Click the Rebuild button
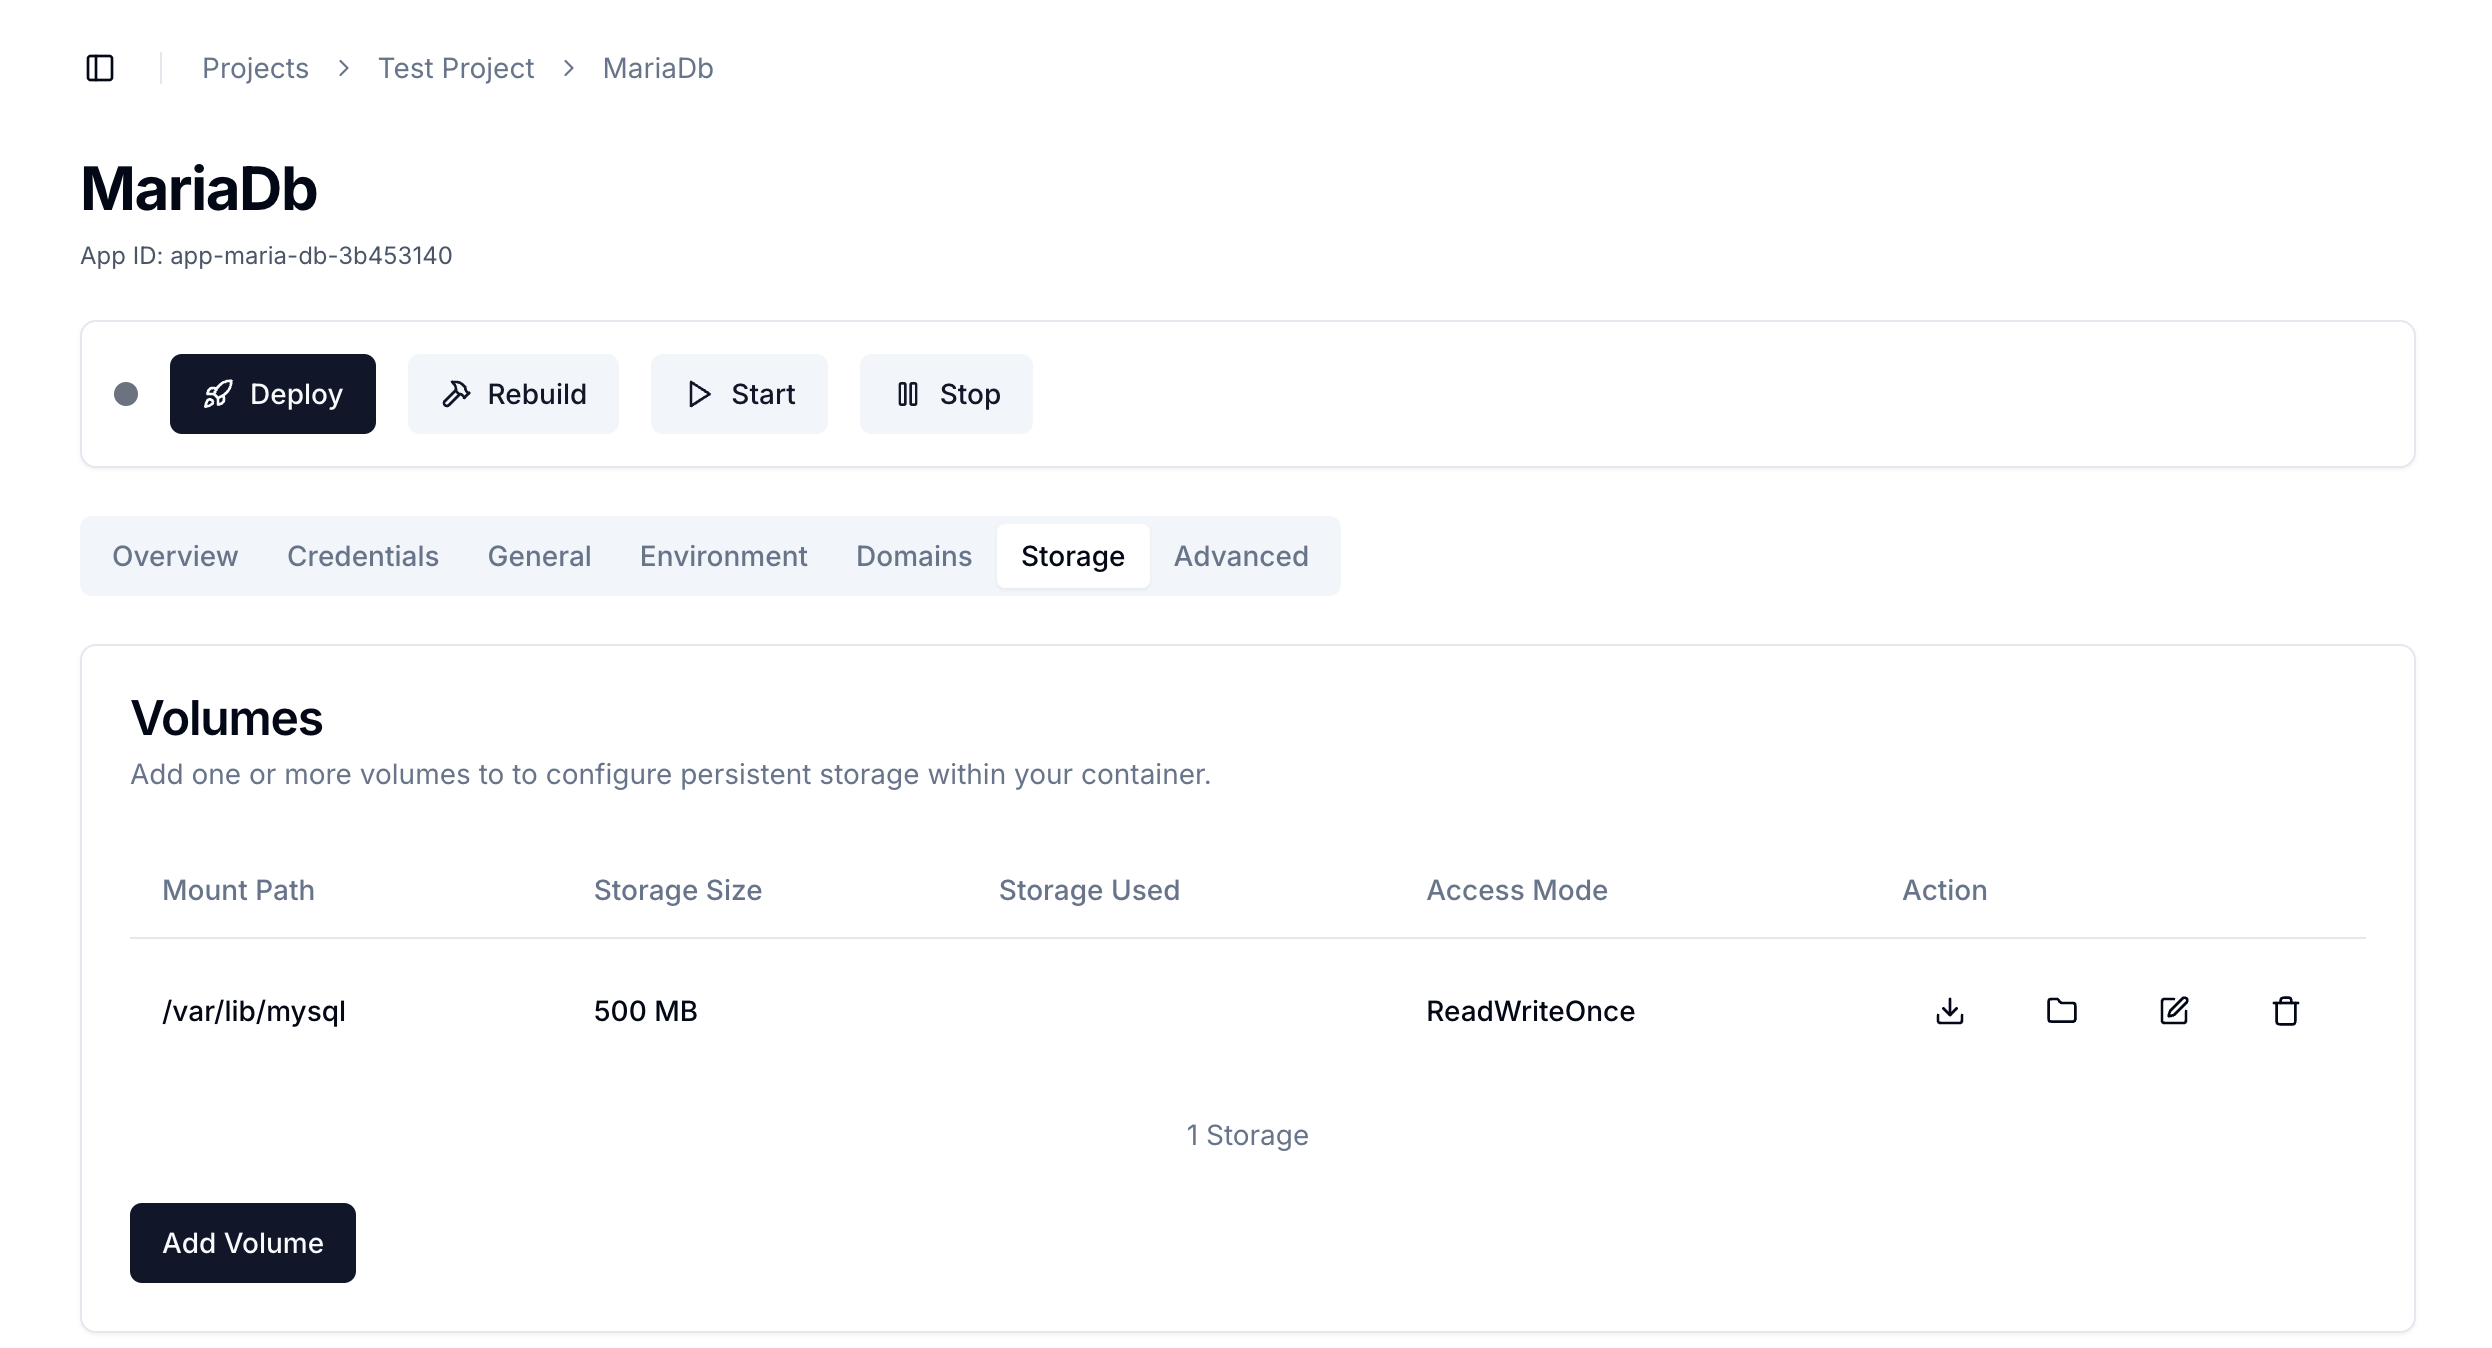Screen dimensions: 2492x1348 513,394
